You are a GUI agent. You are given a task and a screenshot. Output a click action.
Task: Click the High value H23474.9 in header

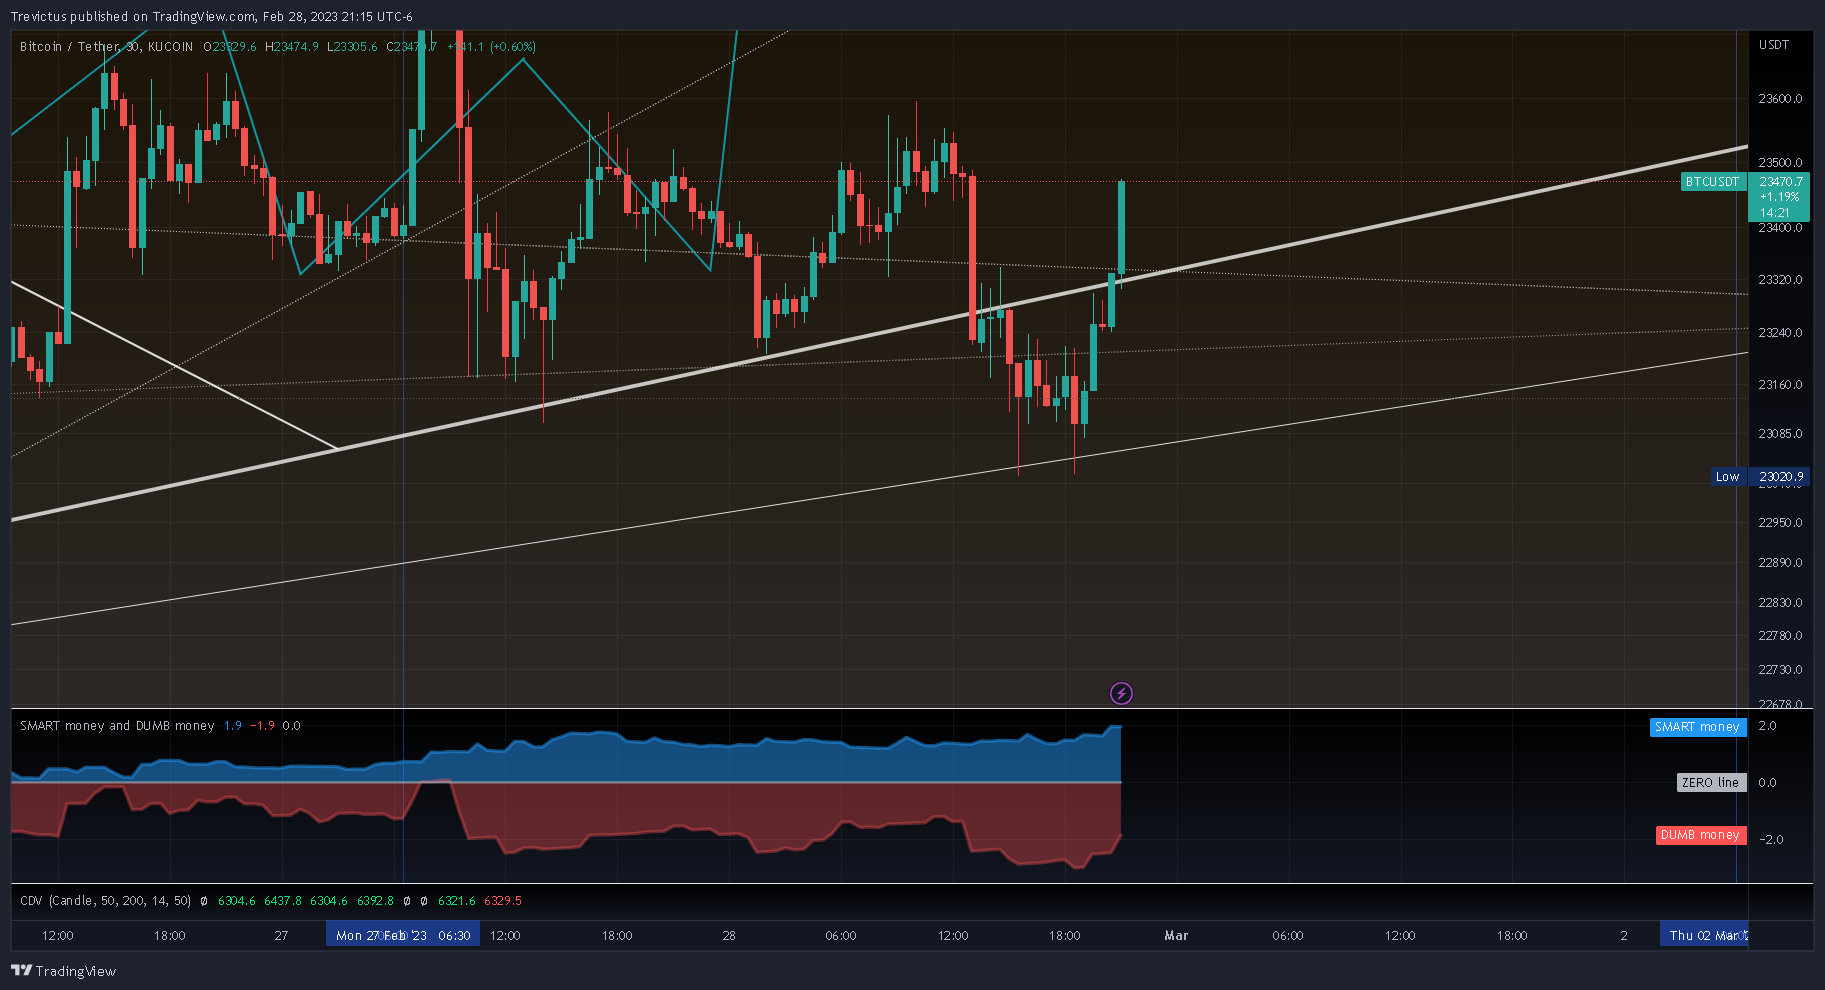pyautogui.click(x=292, y=47)
